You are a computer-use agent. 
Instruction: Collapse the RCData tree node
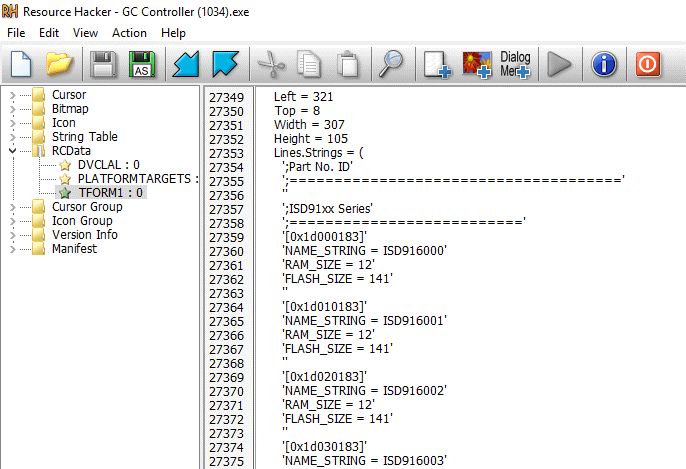[x=12, y=151]
